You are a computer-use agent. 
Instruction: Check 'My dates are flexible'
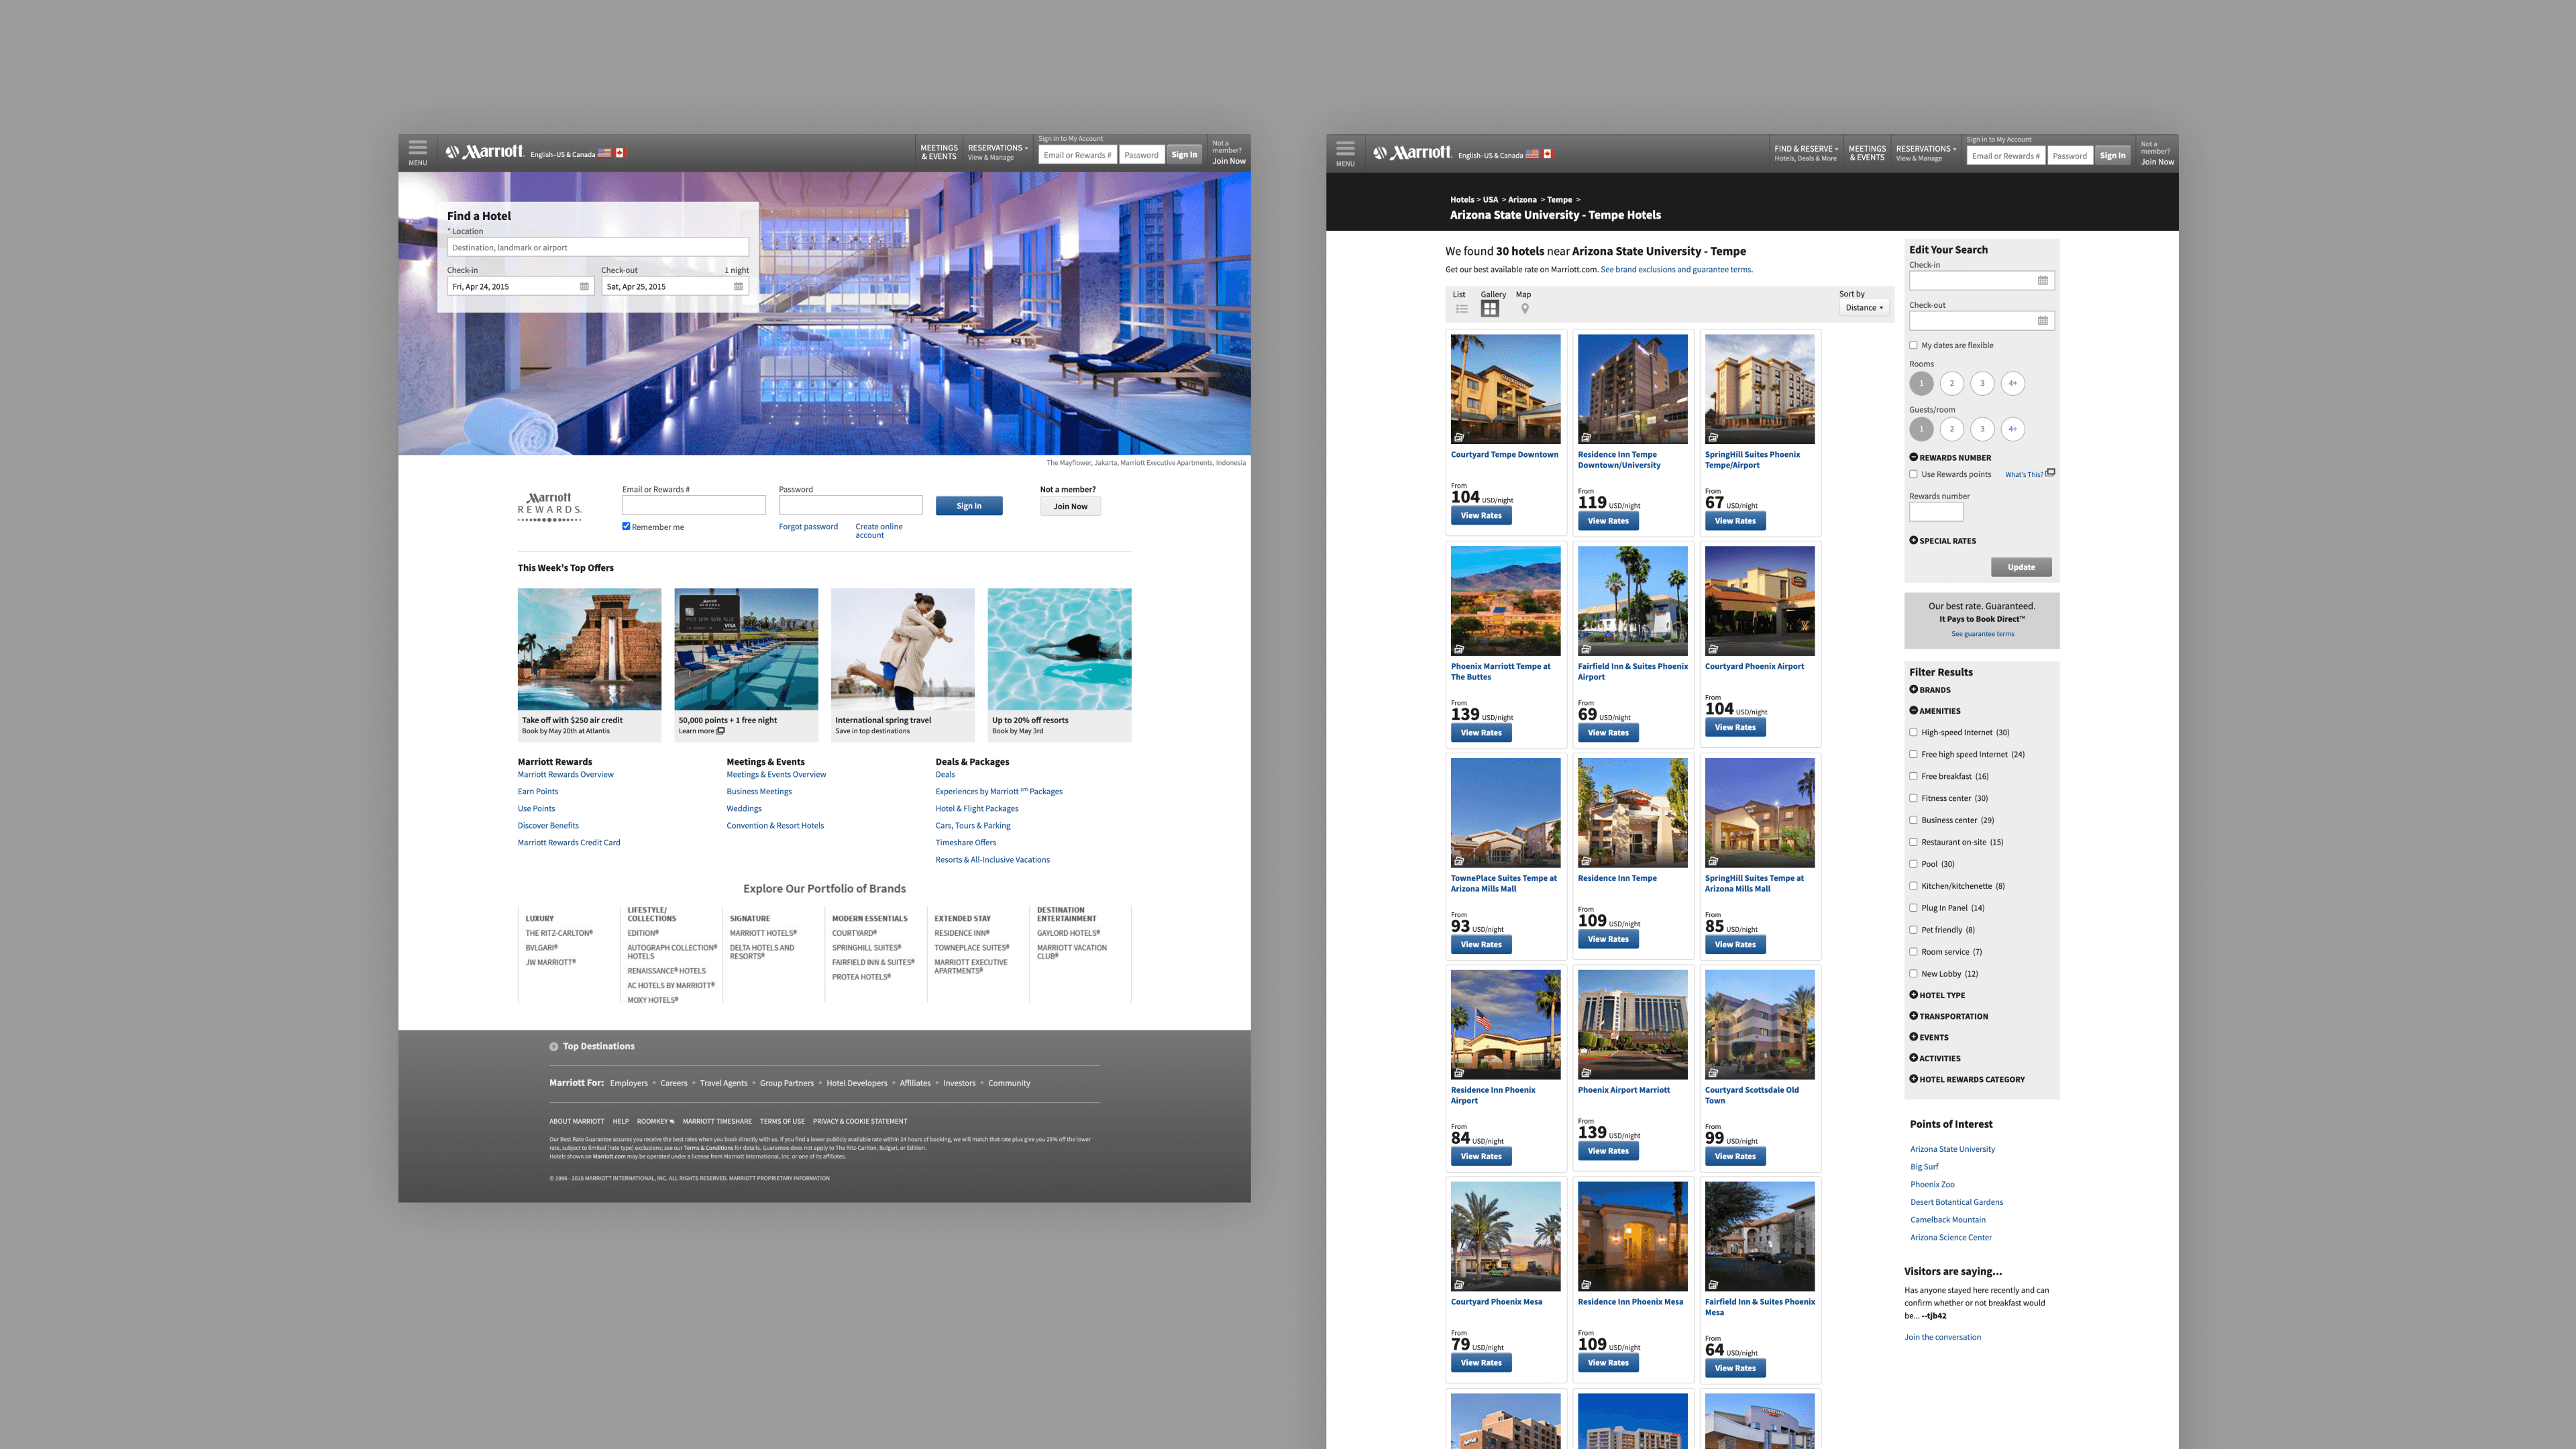click(x=1913, y=346)
